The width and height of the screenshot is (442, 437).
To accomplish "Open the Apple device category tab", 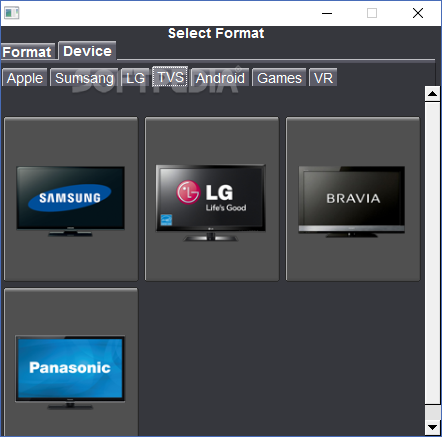I will 25,78.
